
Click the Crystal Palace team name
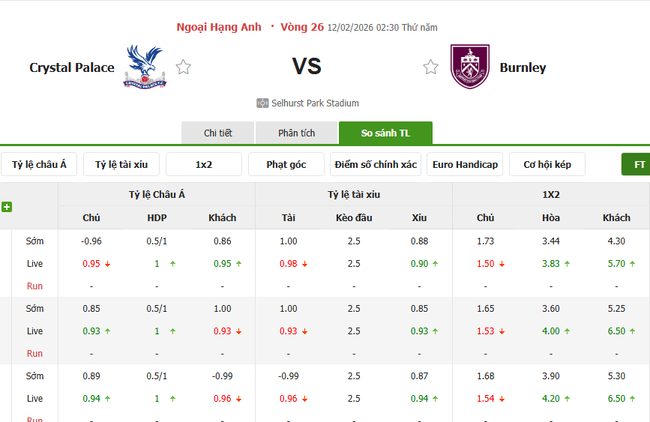(72, 67)
